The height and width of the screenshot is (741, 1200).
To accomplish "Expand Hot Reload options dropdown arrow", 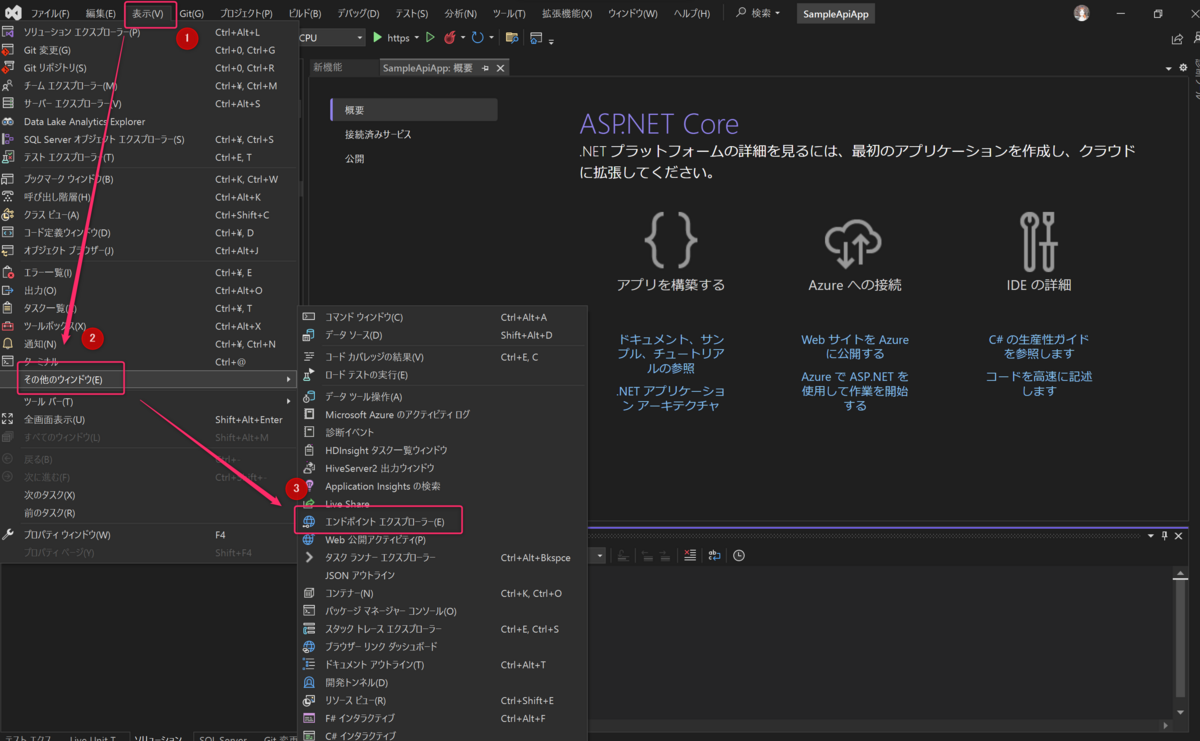I will point(463,38).
